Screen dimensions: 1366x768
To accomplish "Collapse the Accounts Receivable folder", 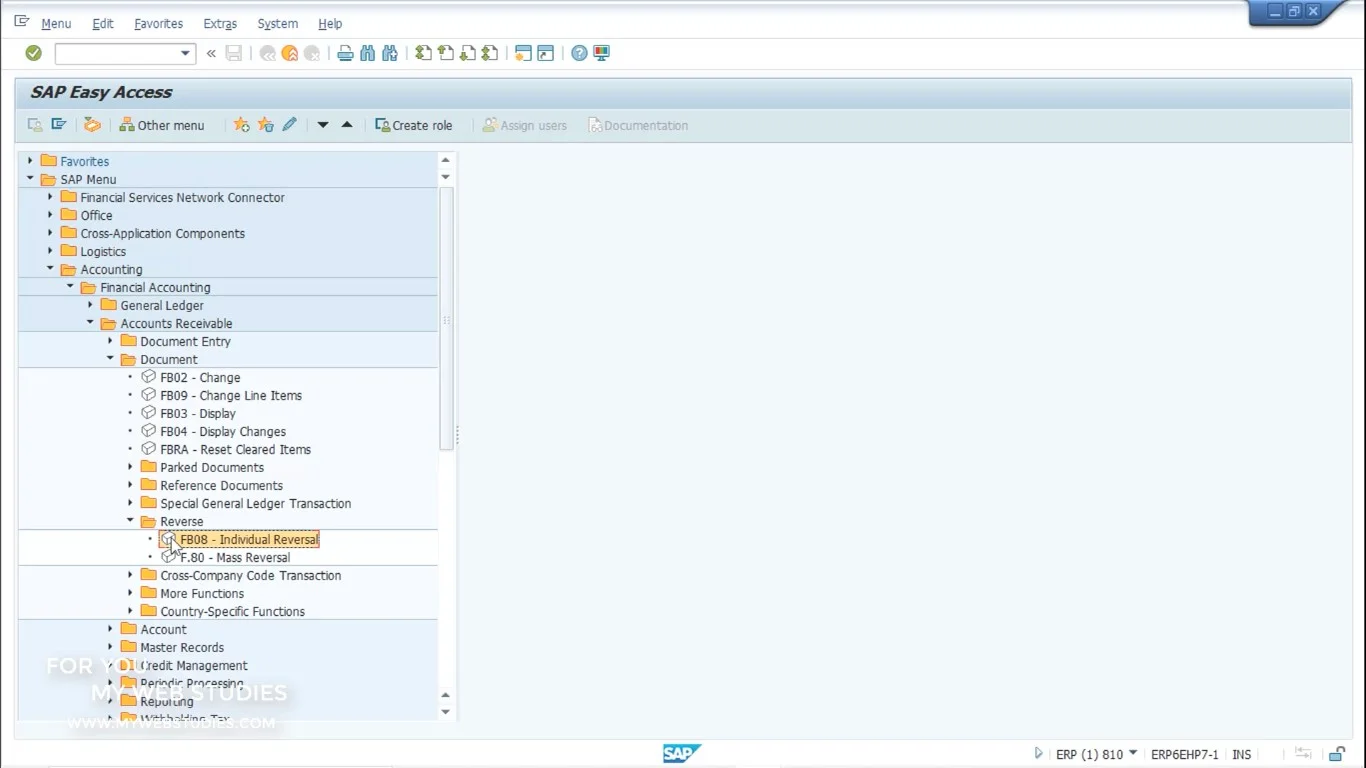I will 90,323.
